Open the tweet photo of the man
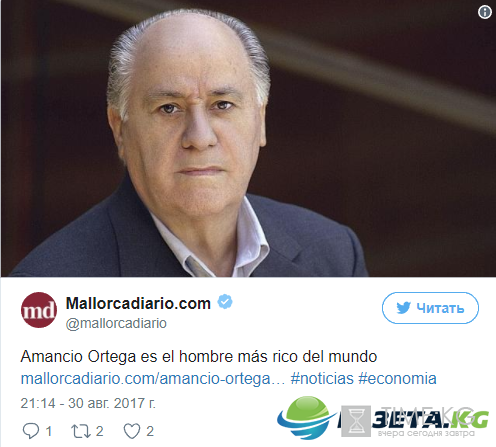 coord(248,138)
